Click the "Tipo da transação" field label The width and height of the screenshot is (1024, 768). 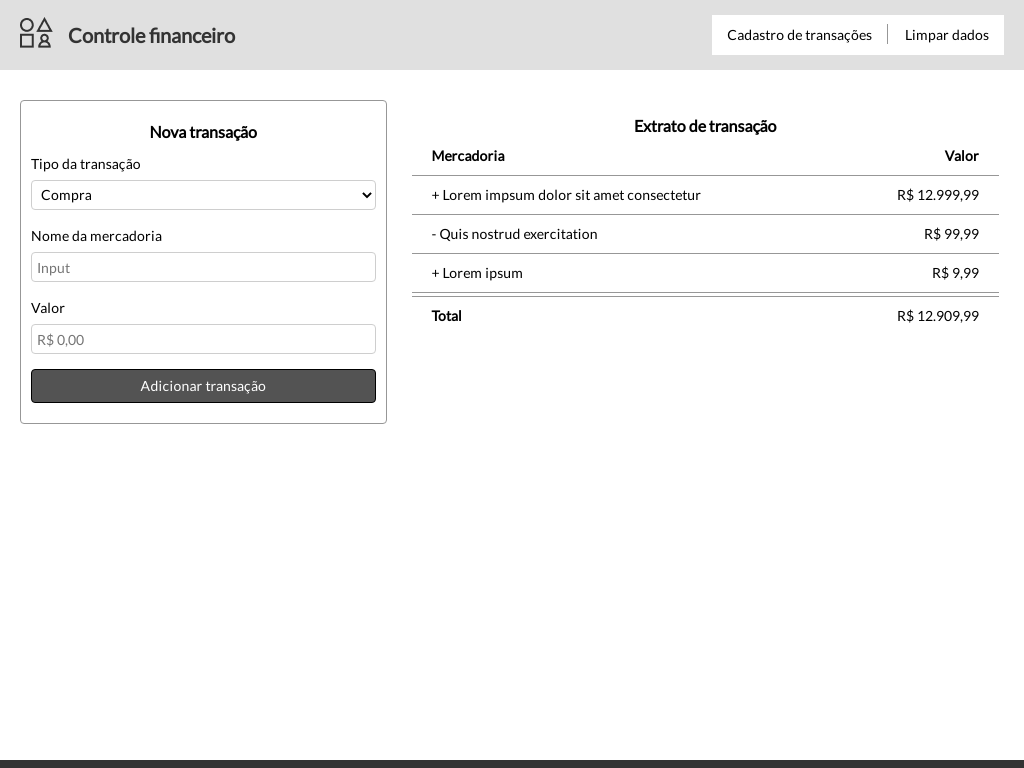pos(86,164)
